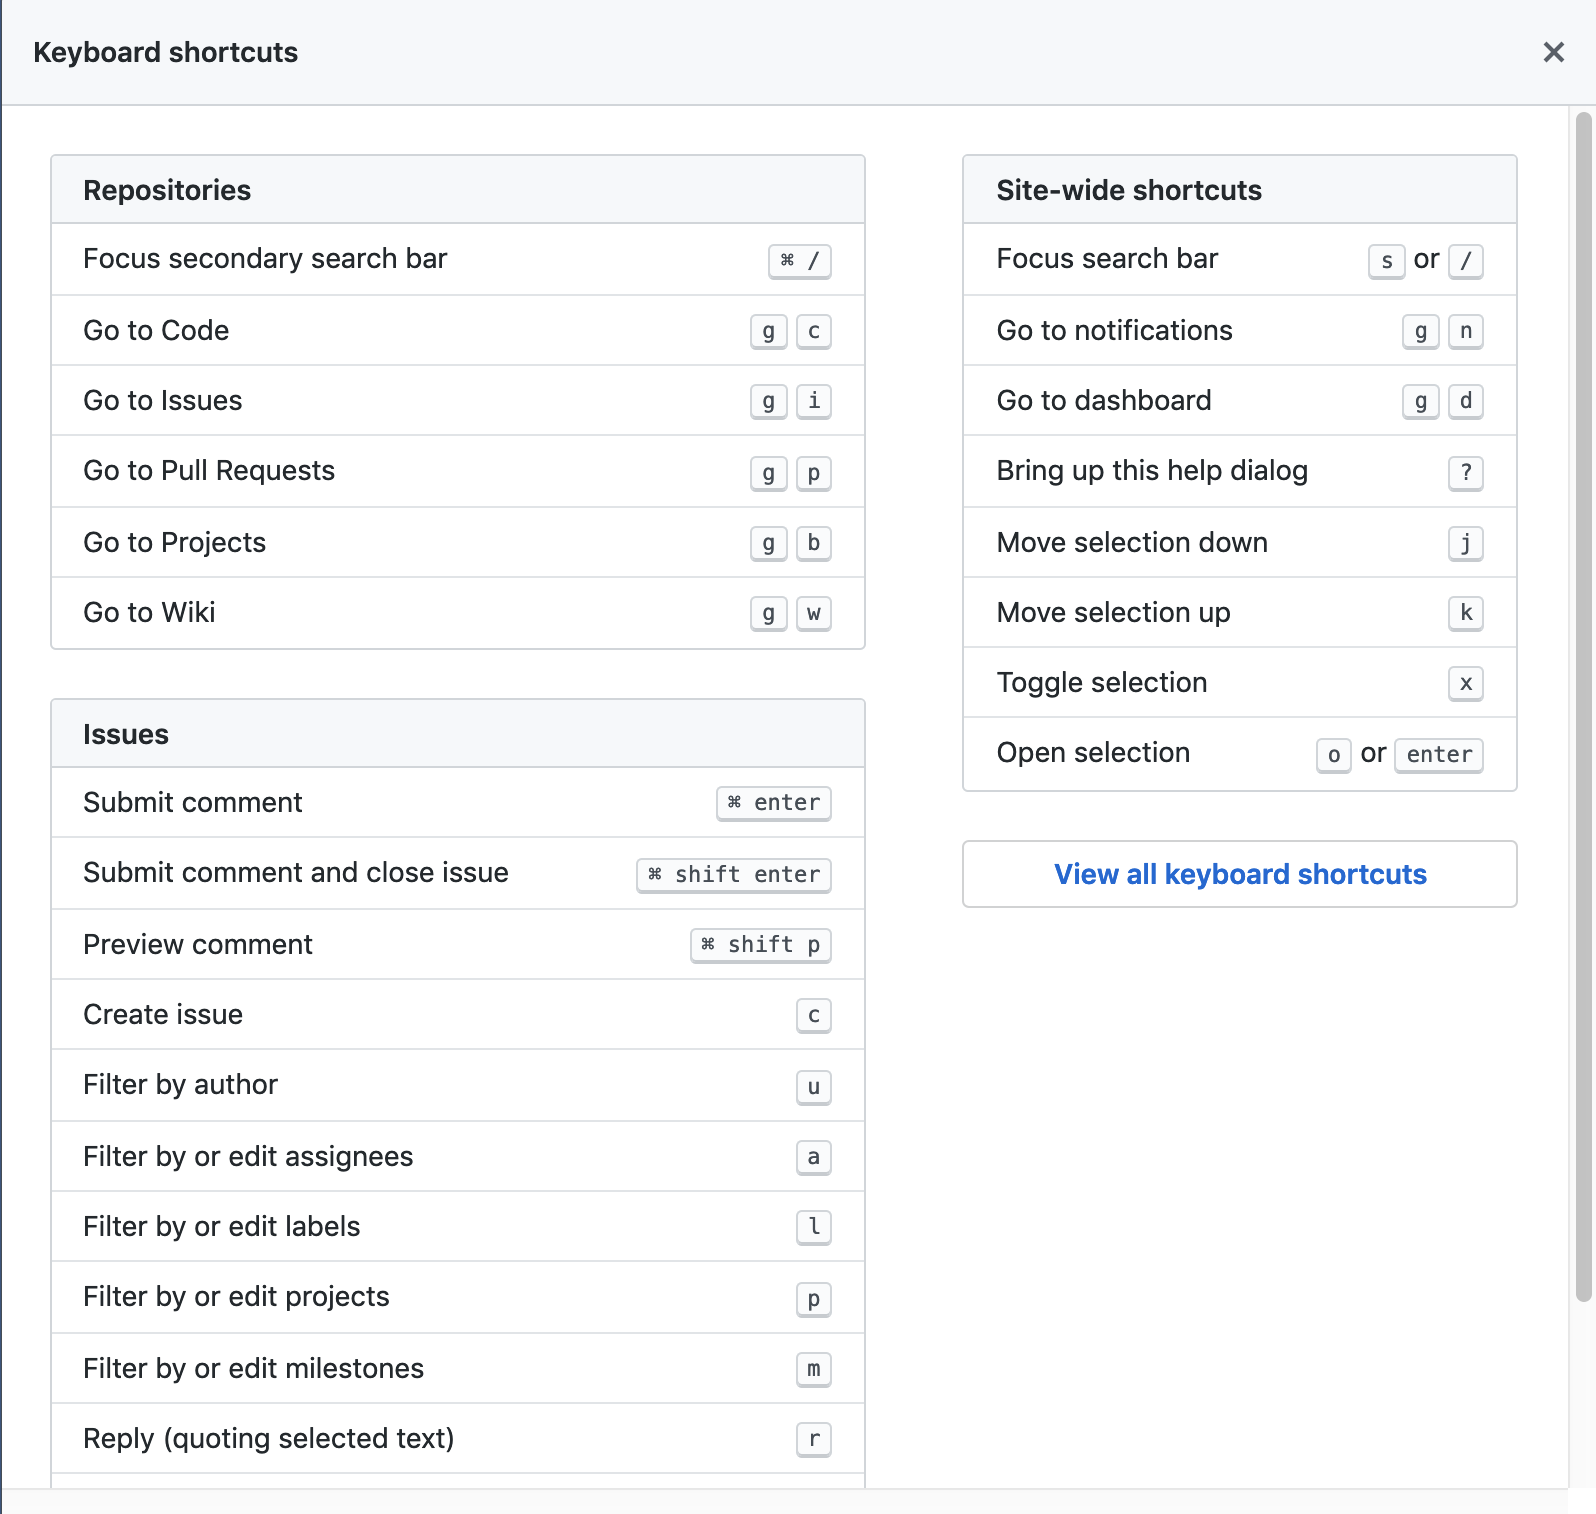Click the Keyboard shortcuts dialog title
Viewport: 1596px width, 1514px height.
[x=166, y=52]
